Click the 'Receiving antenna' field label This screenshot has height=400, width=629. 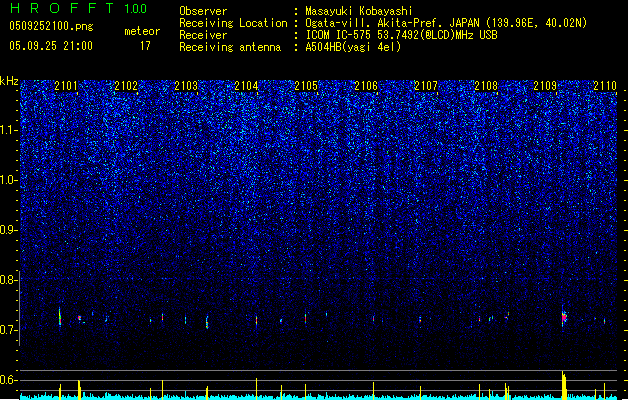point(230,47)
